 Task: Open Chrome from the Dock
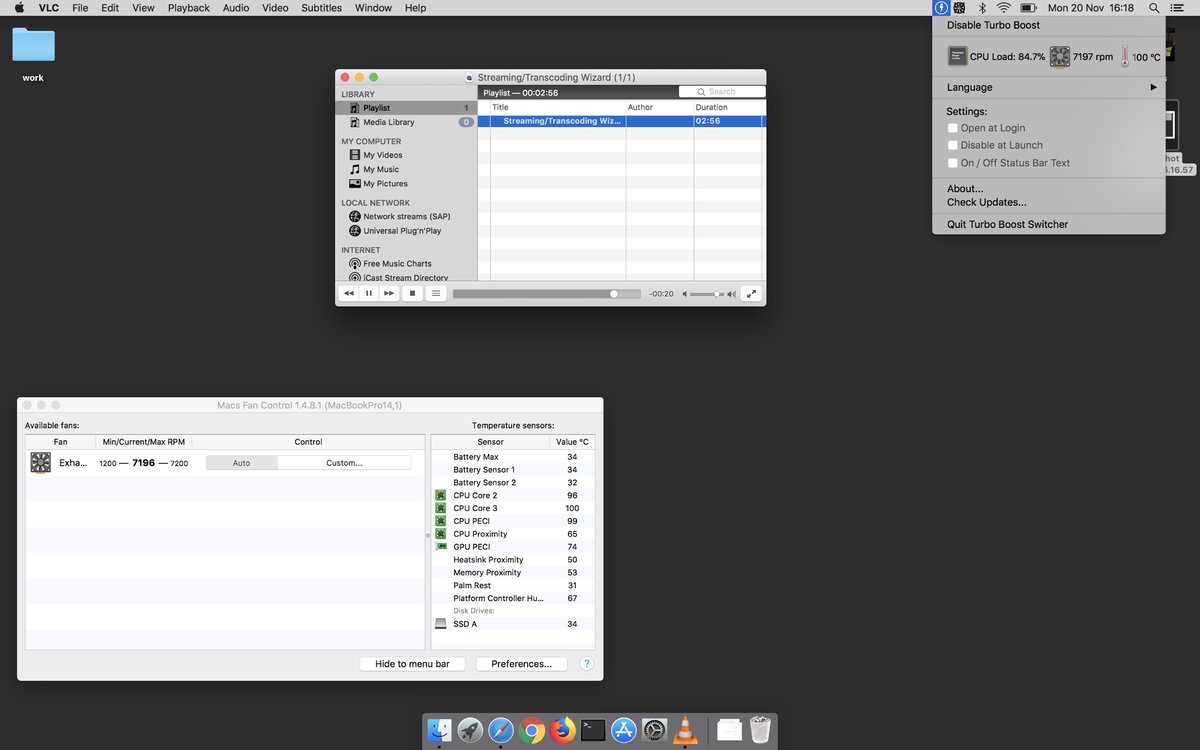[532, 730]
